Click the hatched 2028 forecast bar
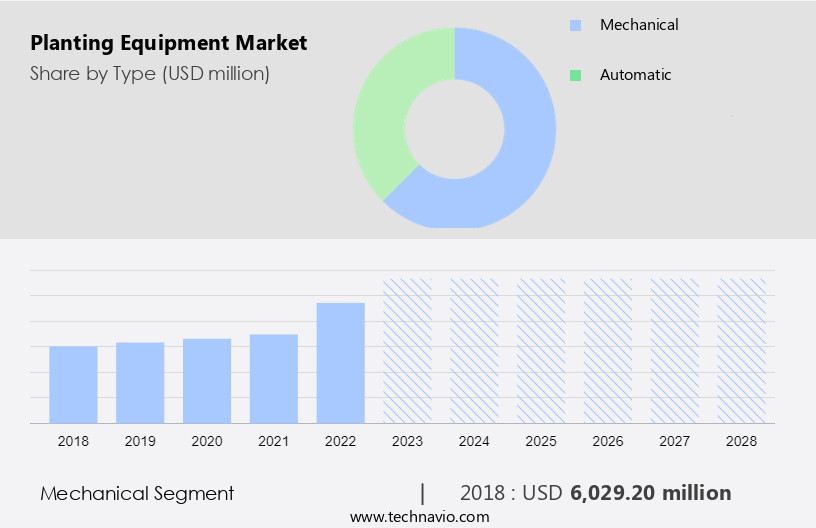This screenshot has width=816, height=528. pyautogui.click(x=742, y=350)
